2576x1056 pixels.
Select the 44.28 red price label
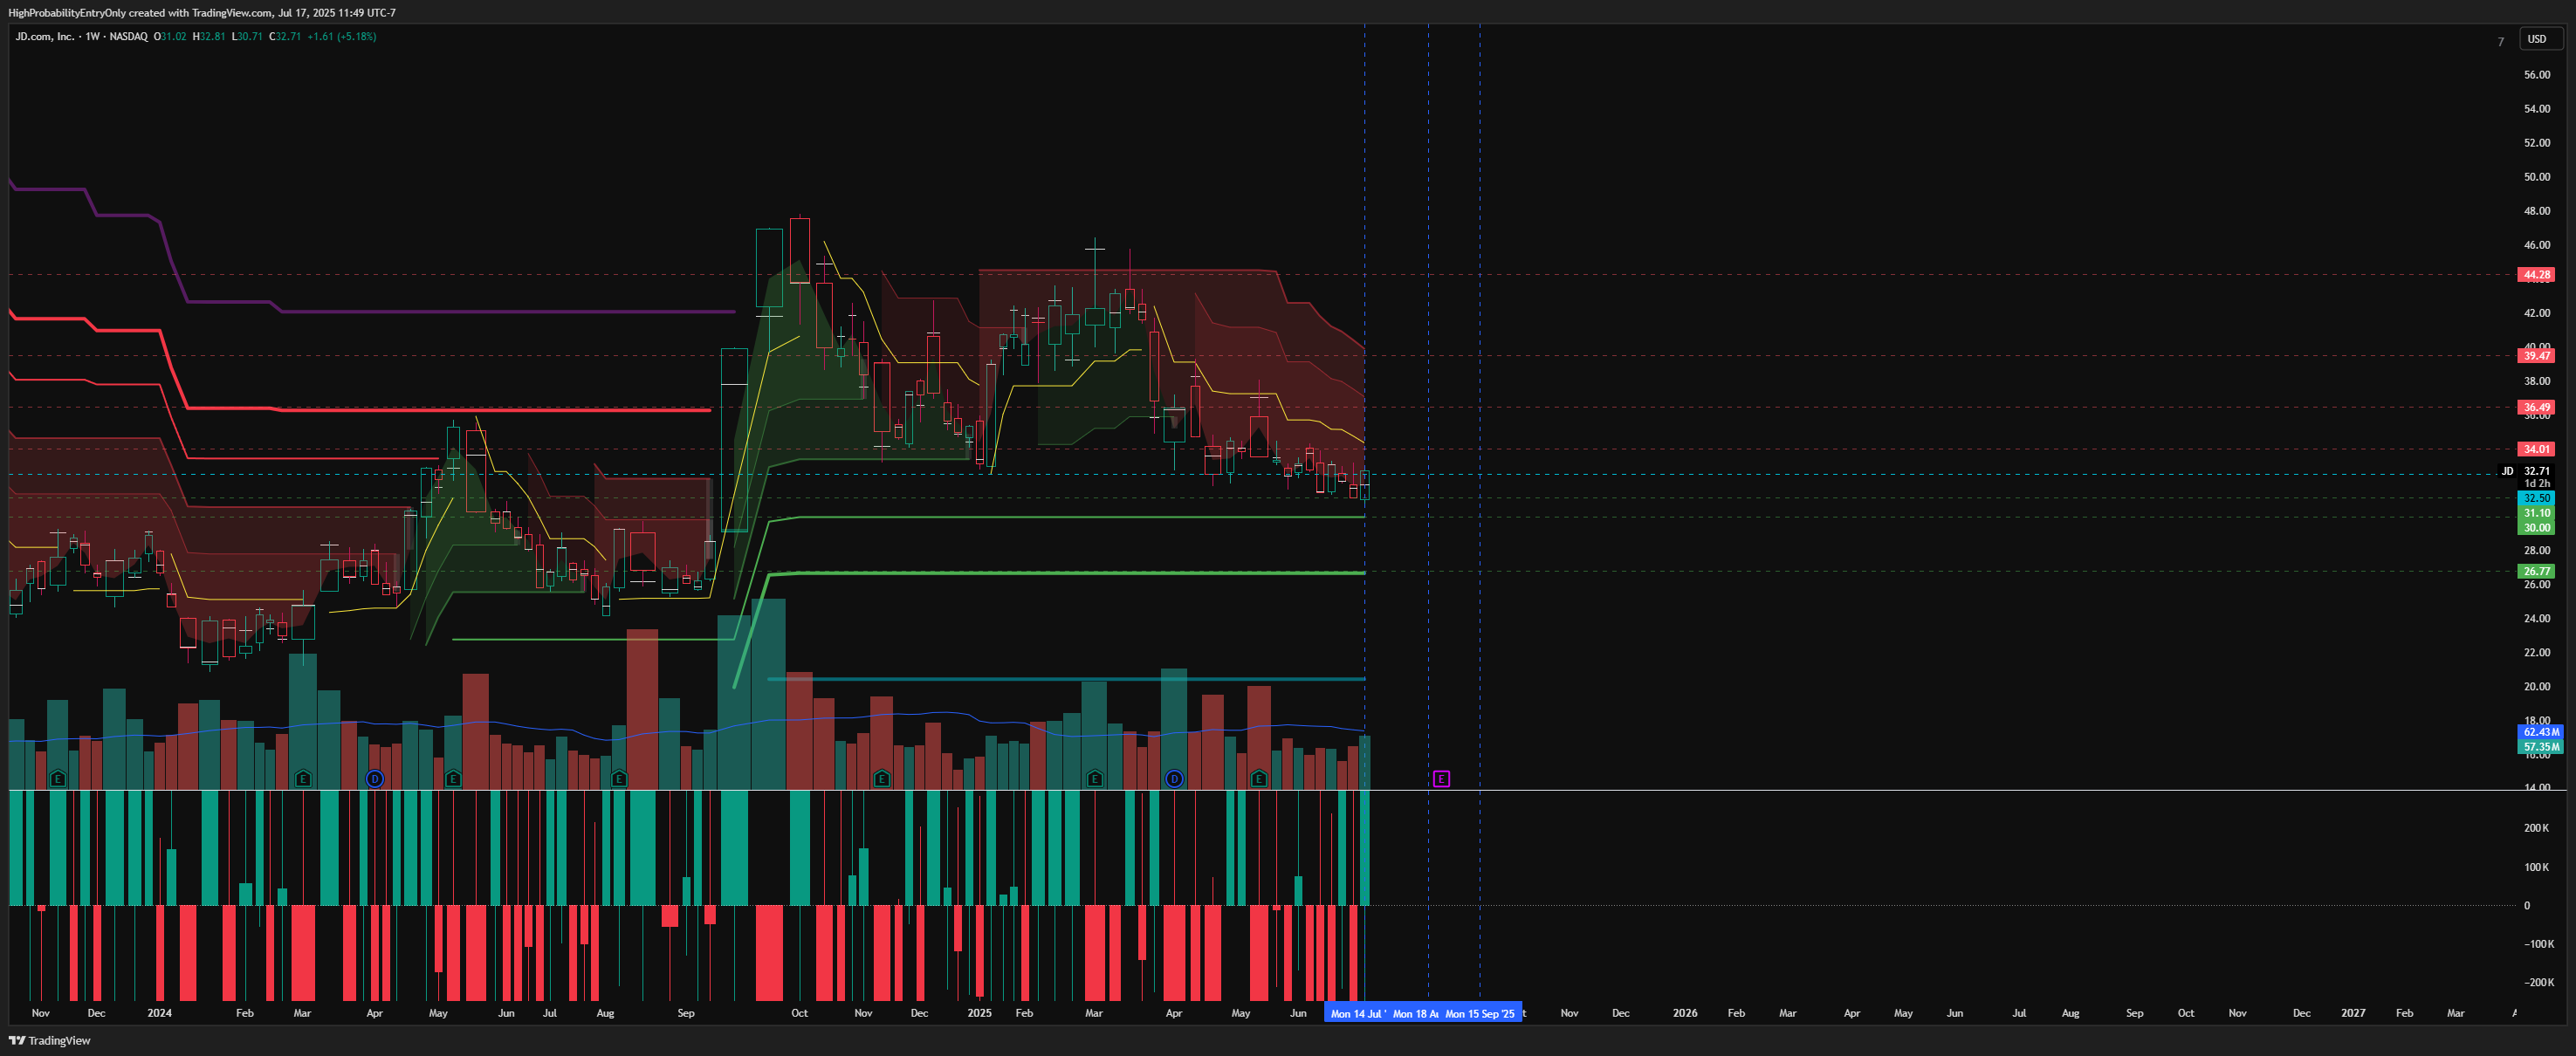[2536, 274]
